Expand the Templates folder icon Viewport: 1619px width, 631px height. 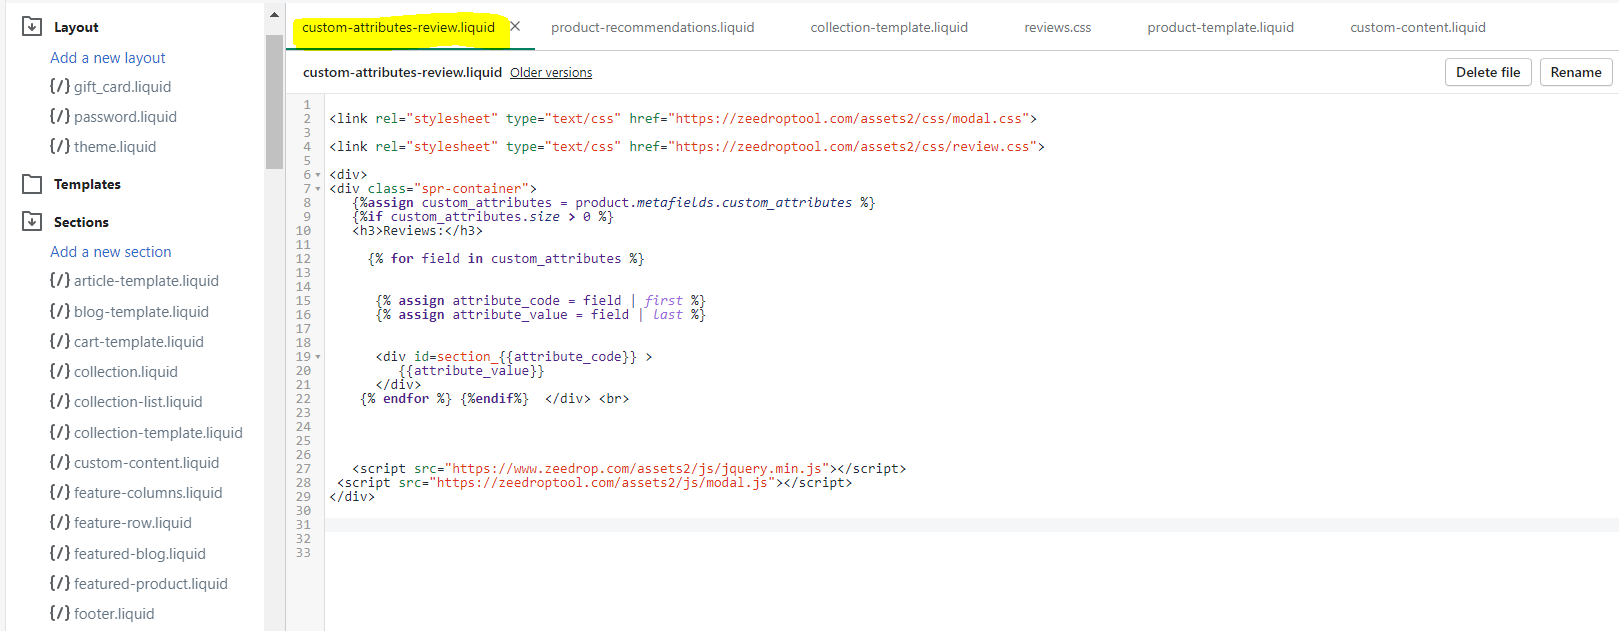click(x=32, y=184)
